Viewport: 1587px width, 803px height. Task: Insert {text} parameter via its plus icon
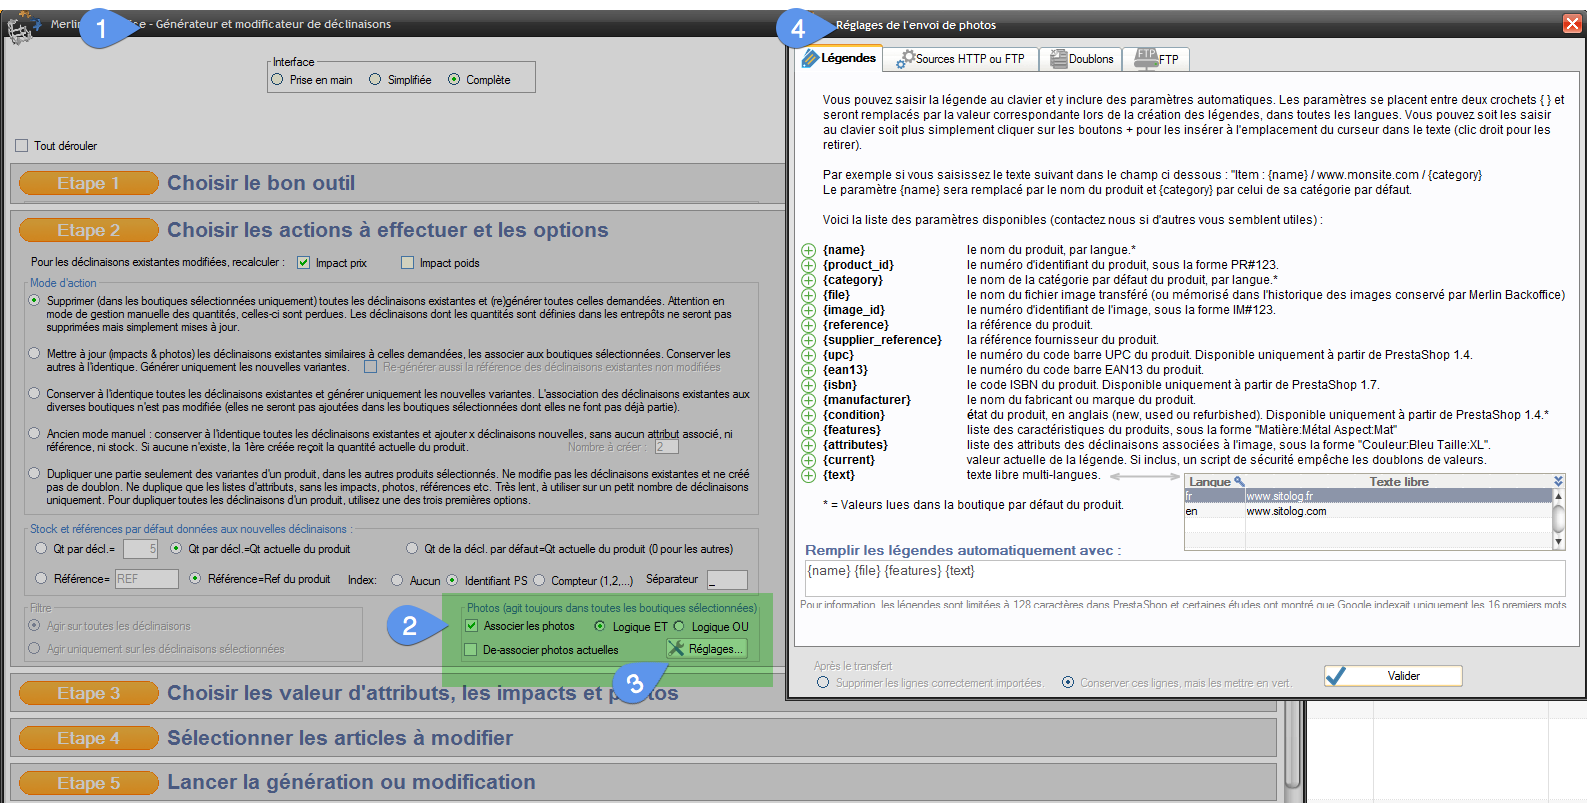(x=808, y=475)
